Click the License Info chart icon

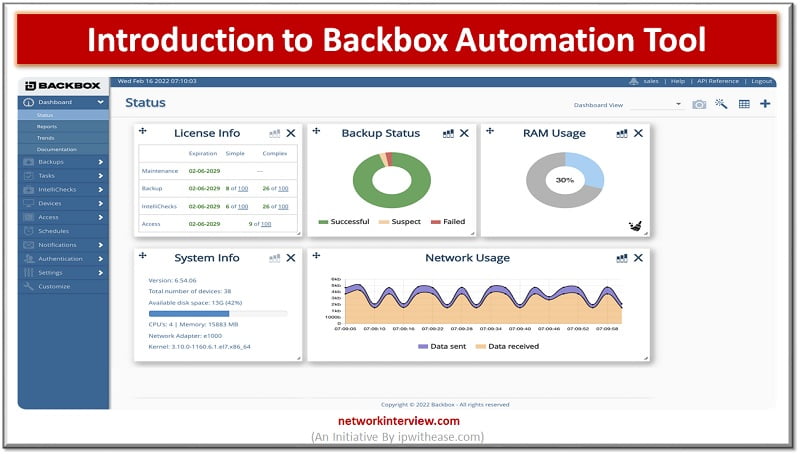pos(274,133)
